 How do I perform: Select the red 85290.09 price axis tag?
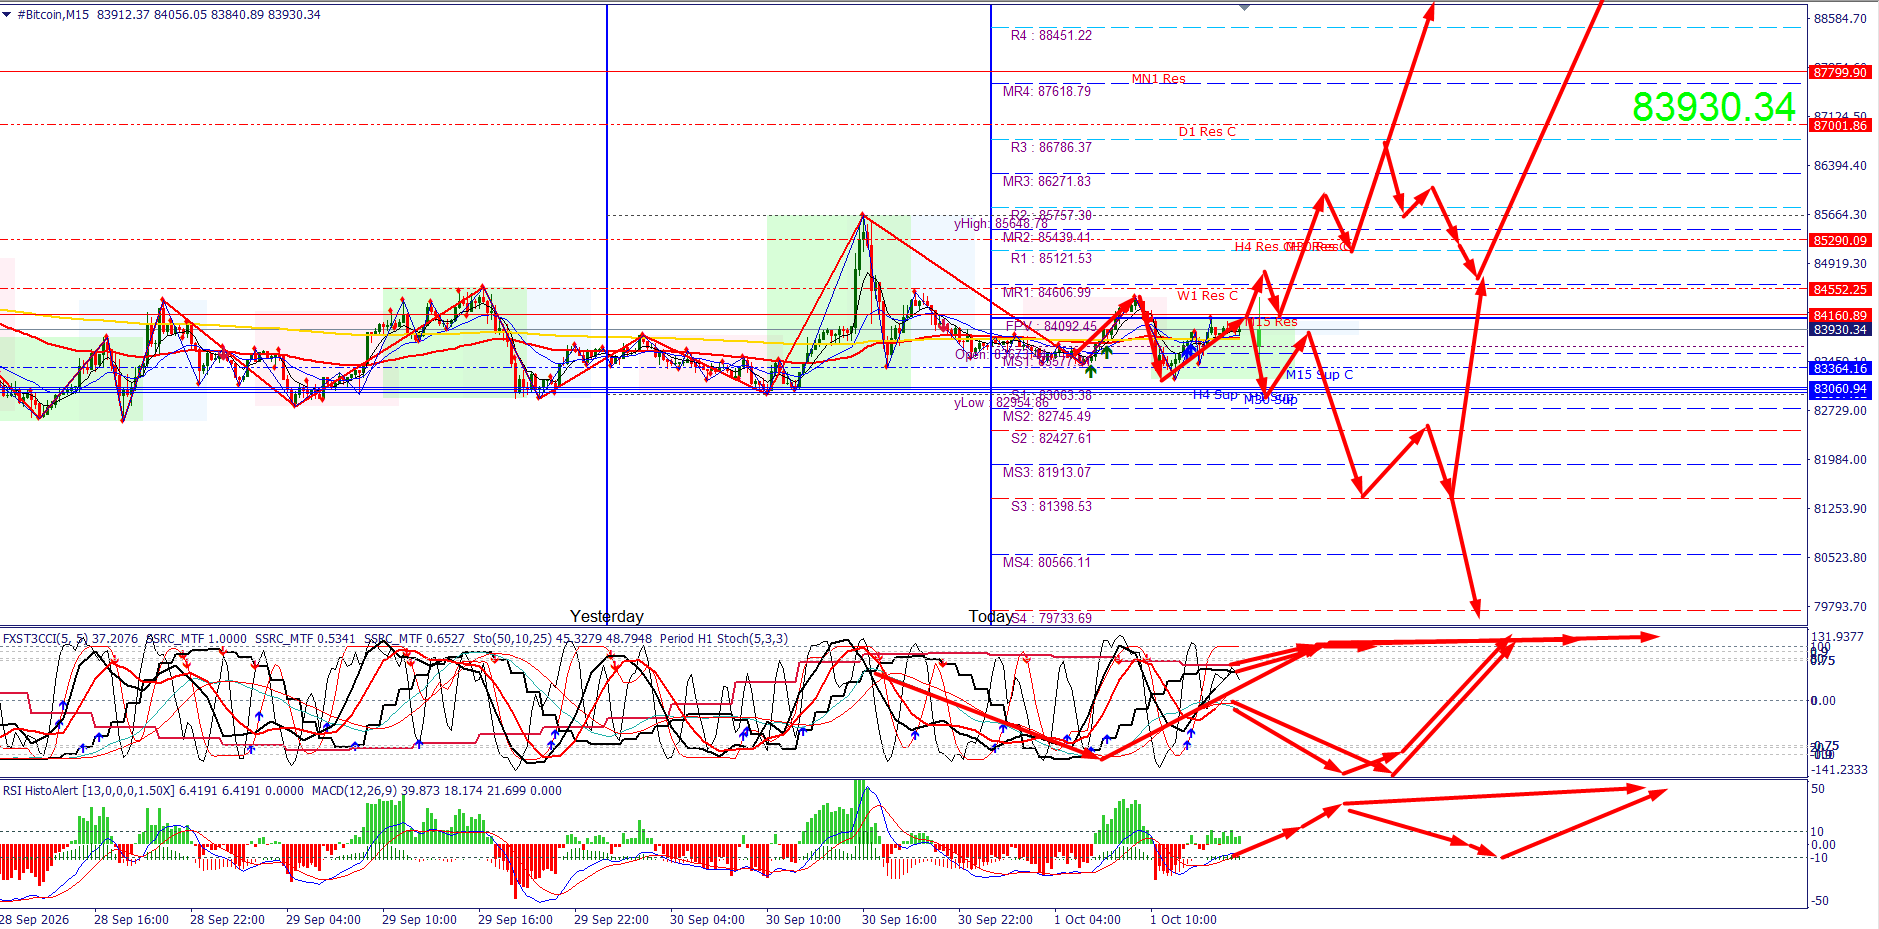point(1840,240)
